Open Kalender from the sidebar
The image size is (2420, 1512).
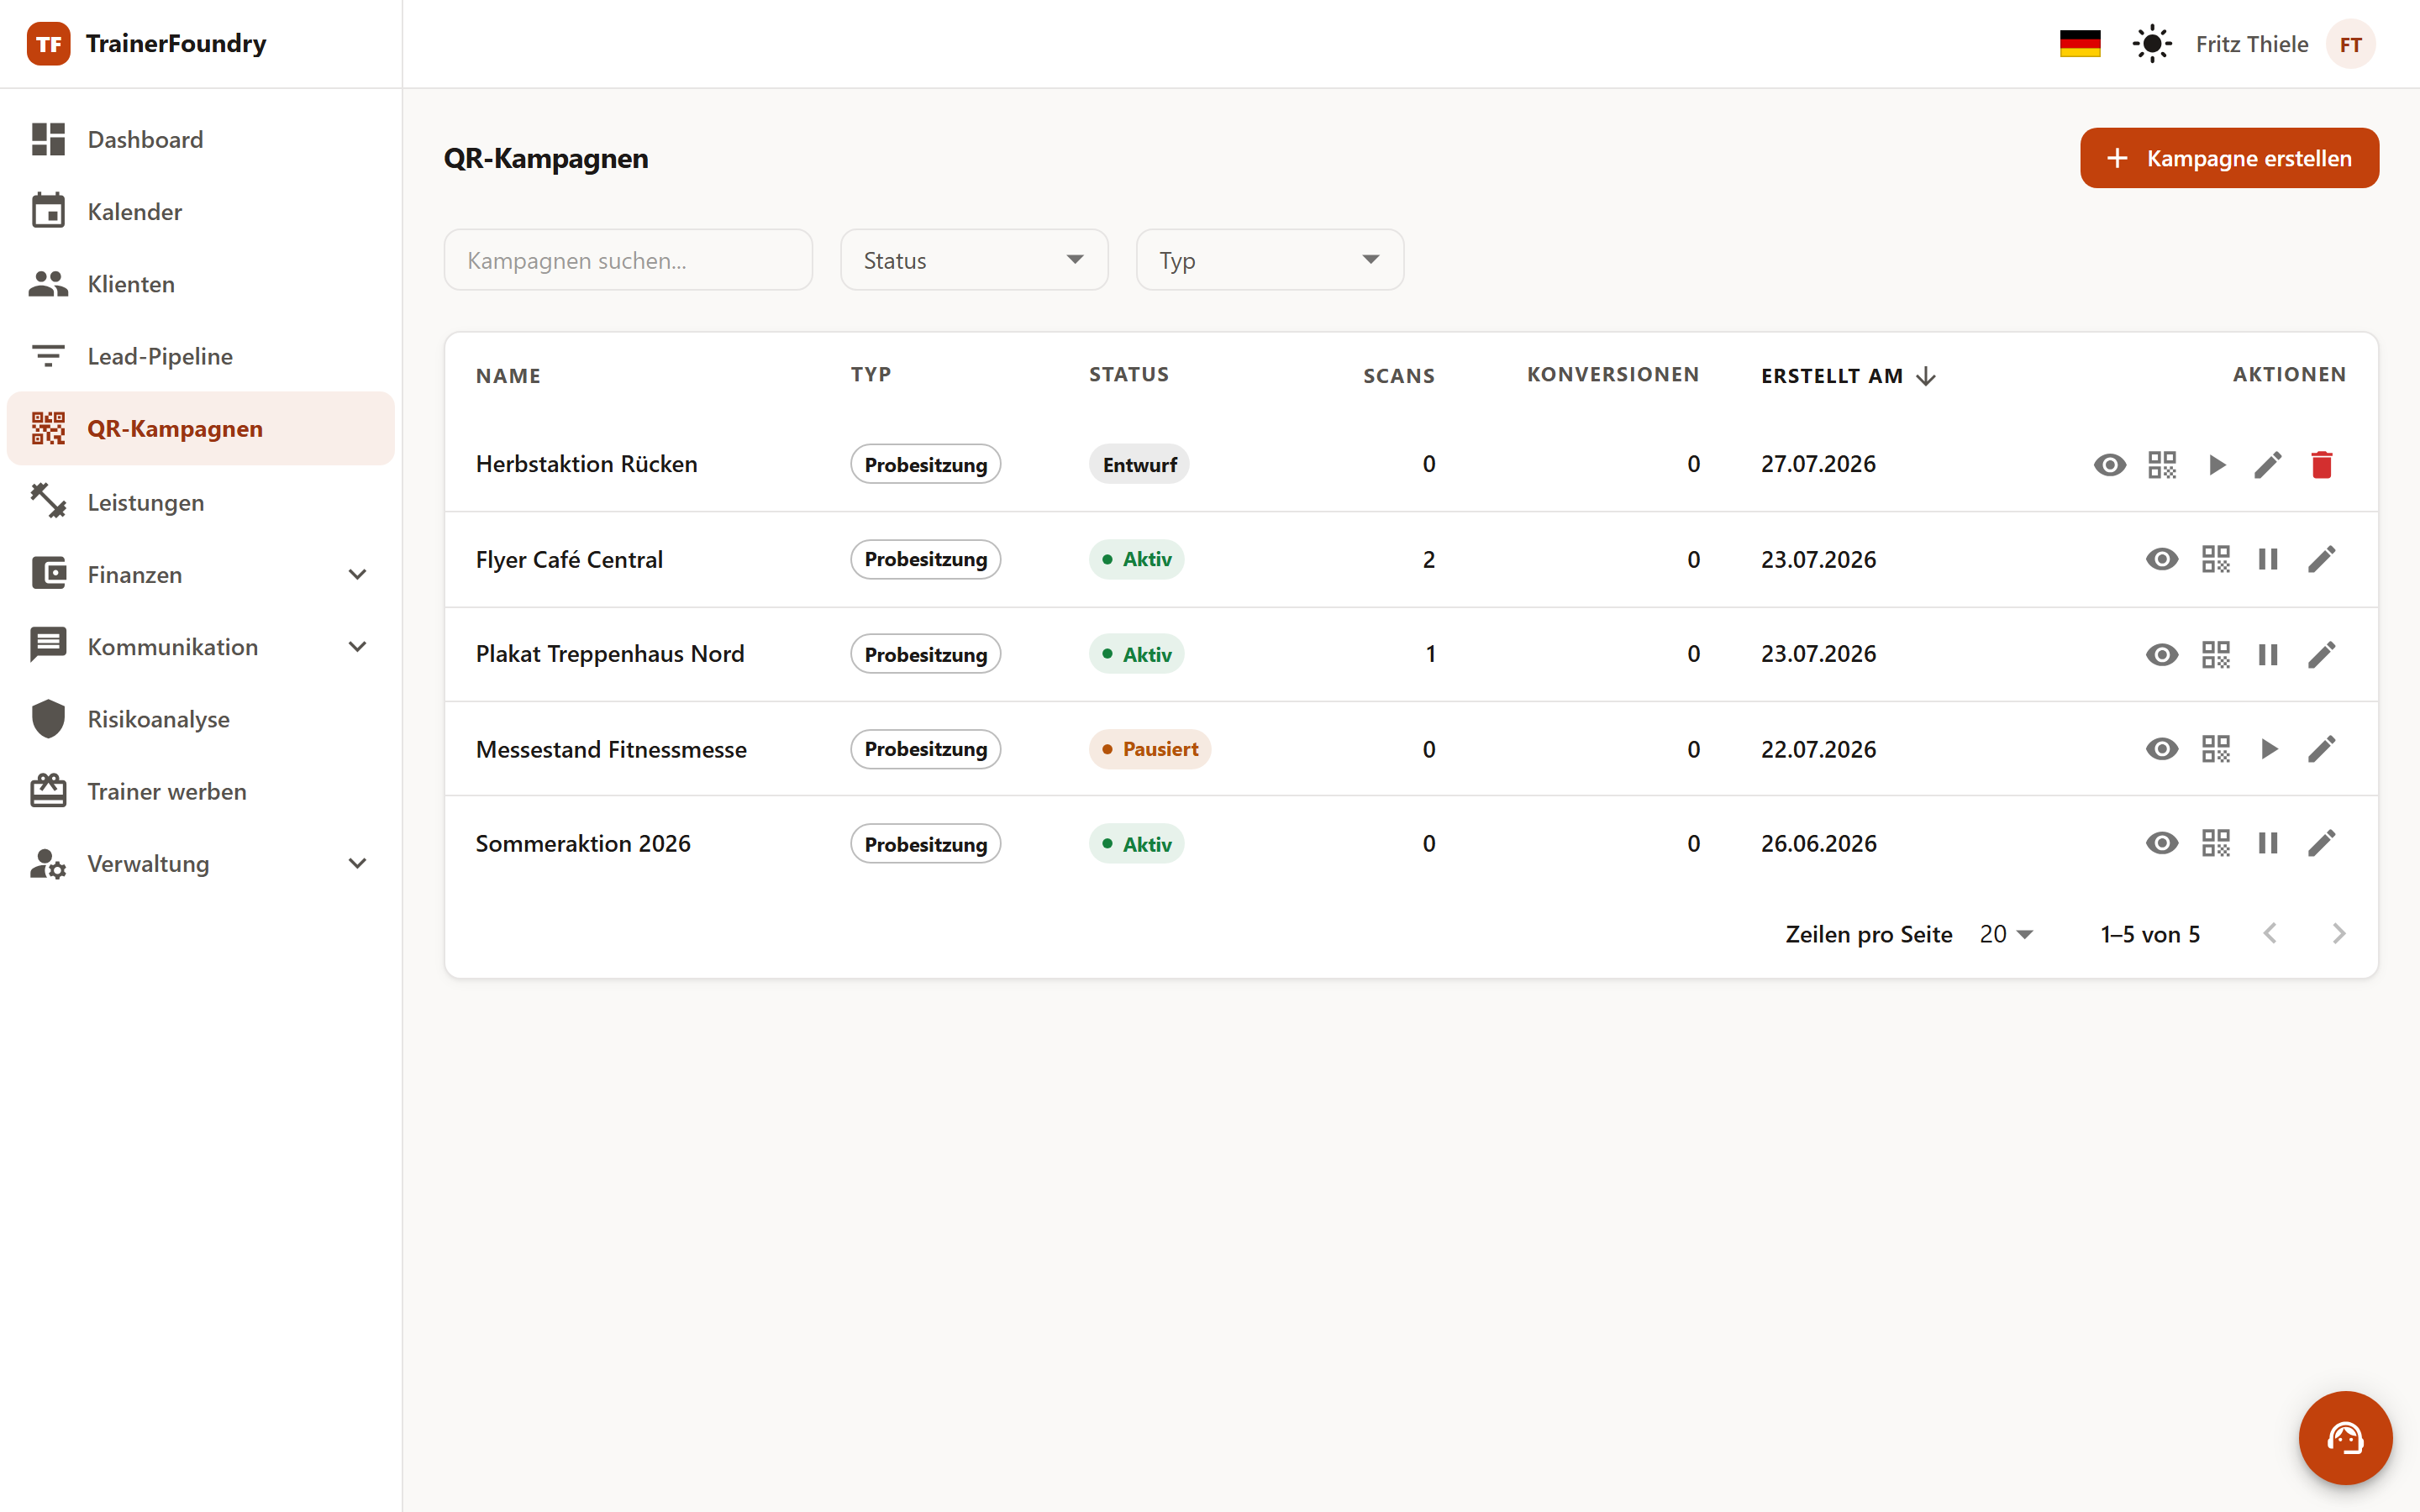coord(200,212)
